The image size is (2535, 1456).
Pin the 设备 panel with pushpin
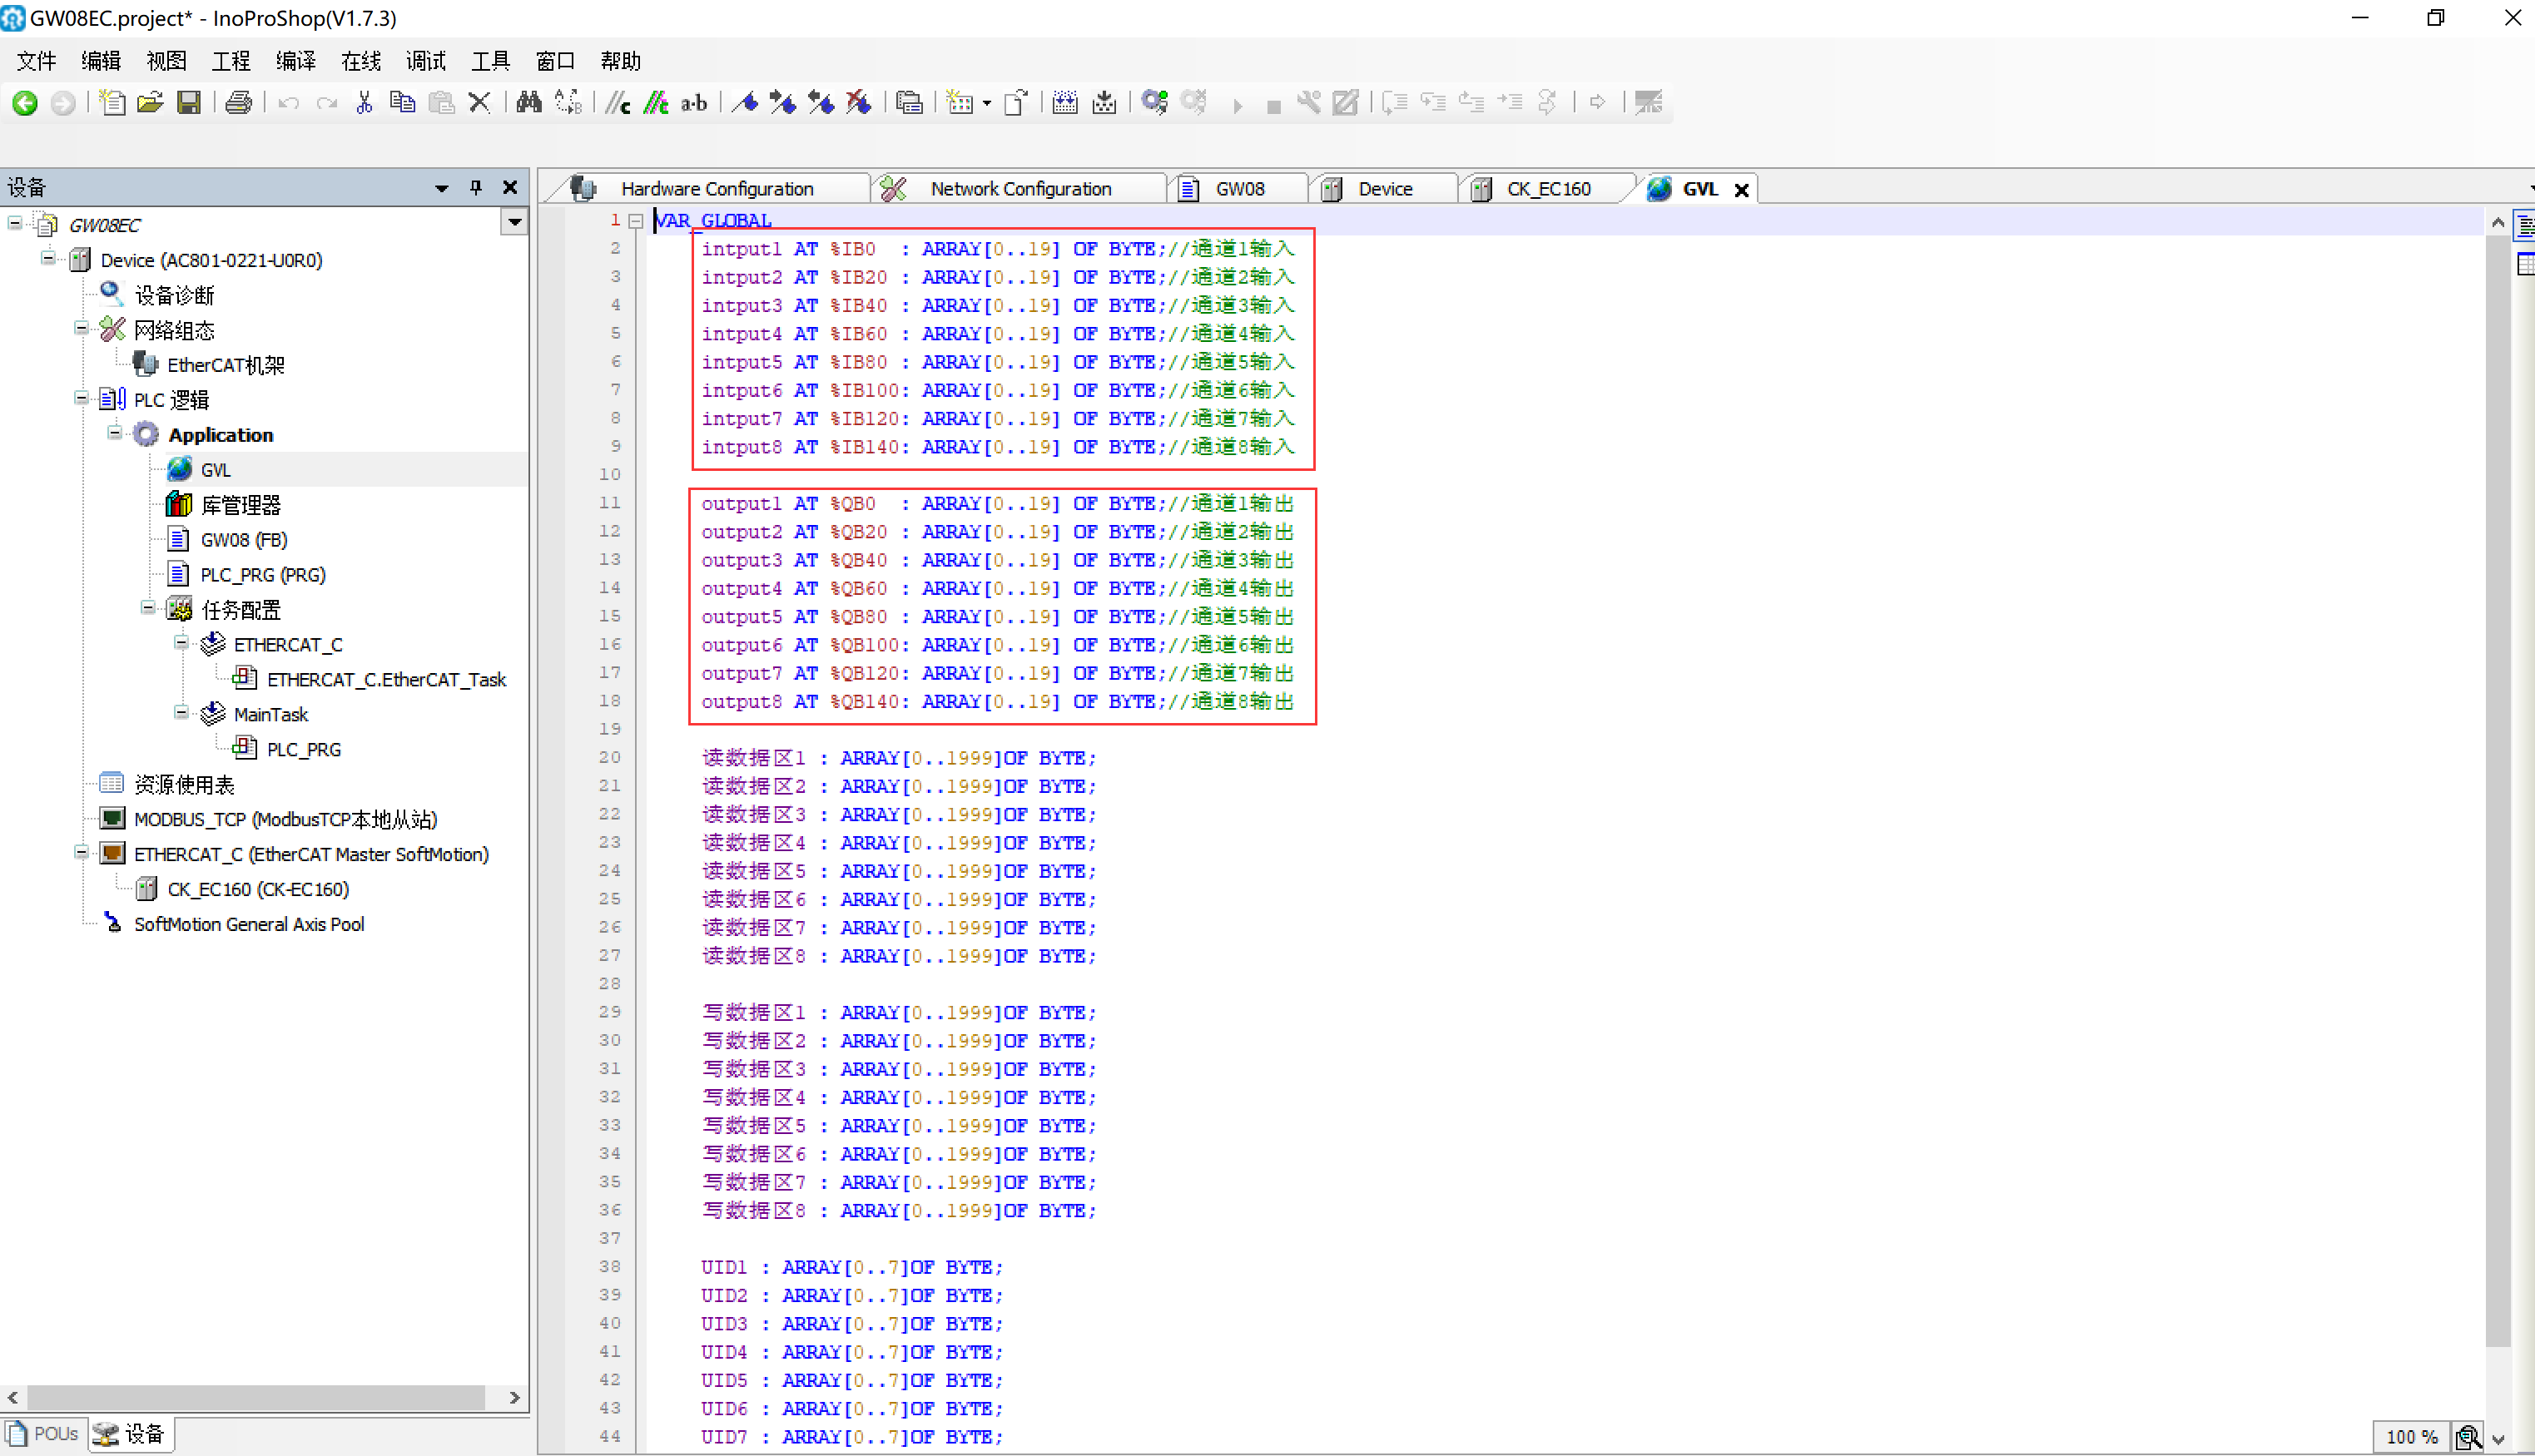coord(475,187)
